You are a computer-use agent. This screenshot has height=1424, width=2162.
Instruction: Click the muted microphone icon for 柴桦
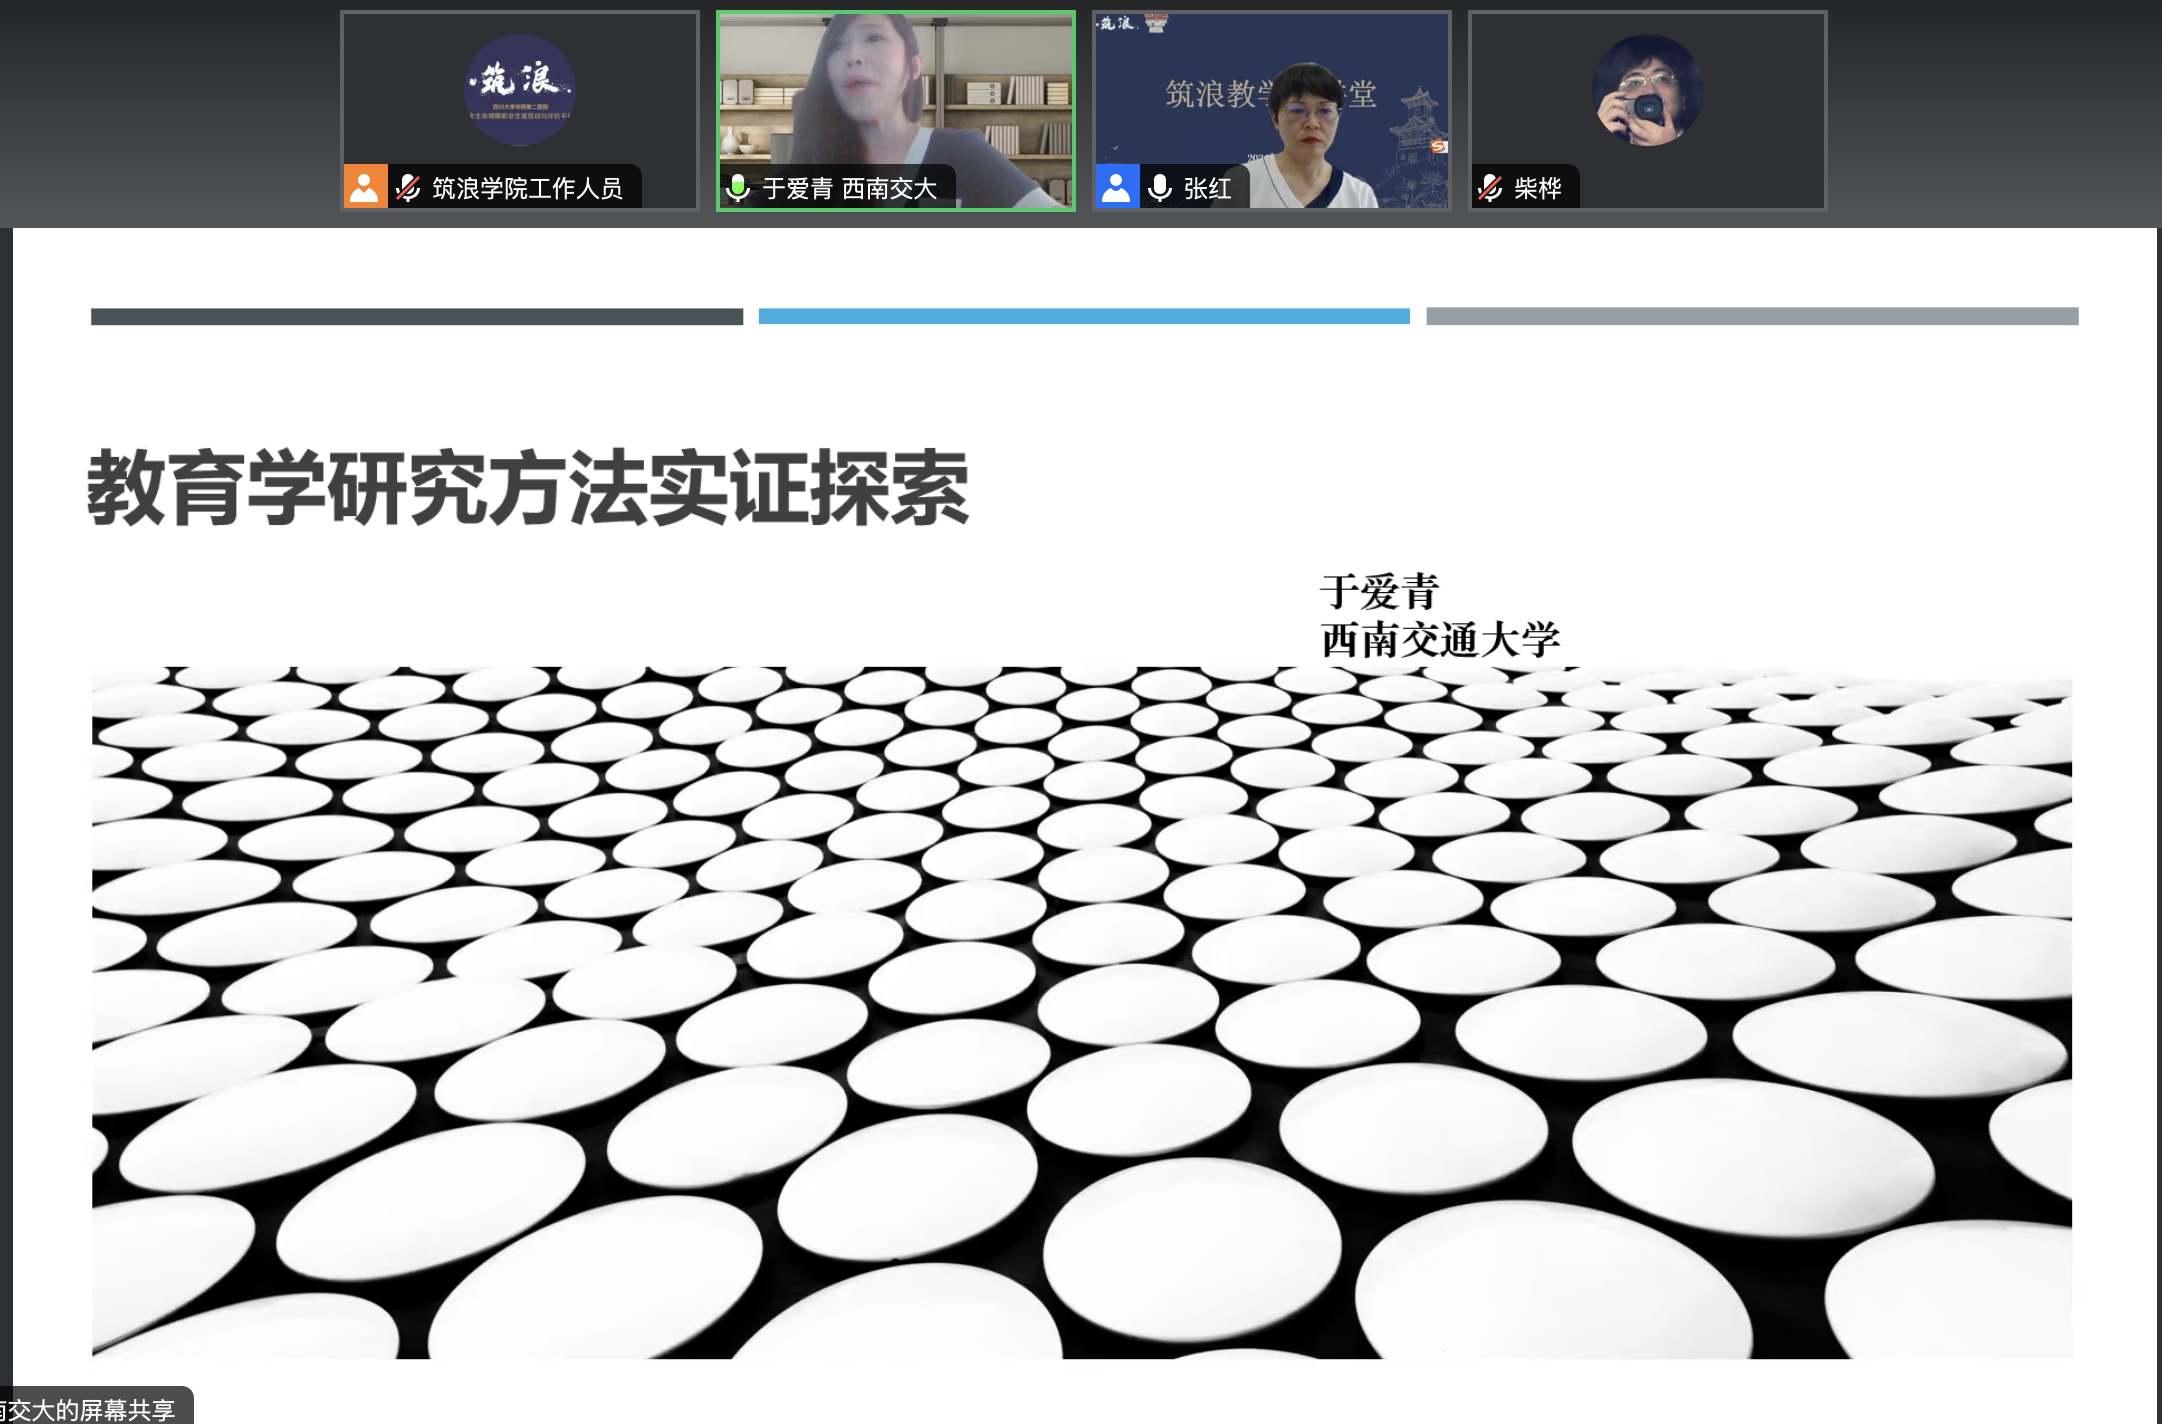(x=1490, y=187)
